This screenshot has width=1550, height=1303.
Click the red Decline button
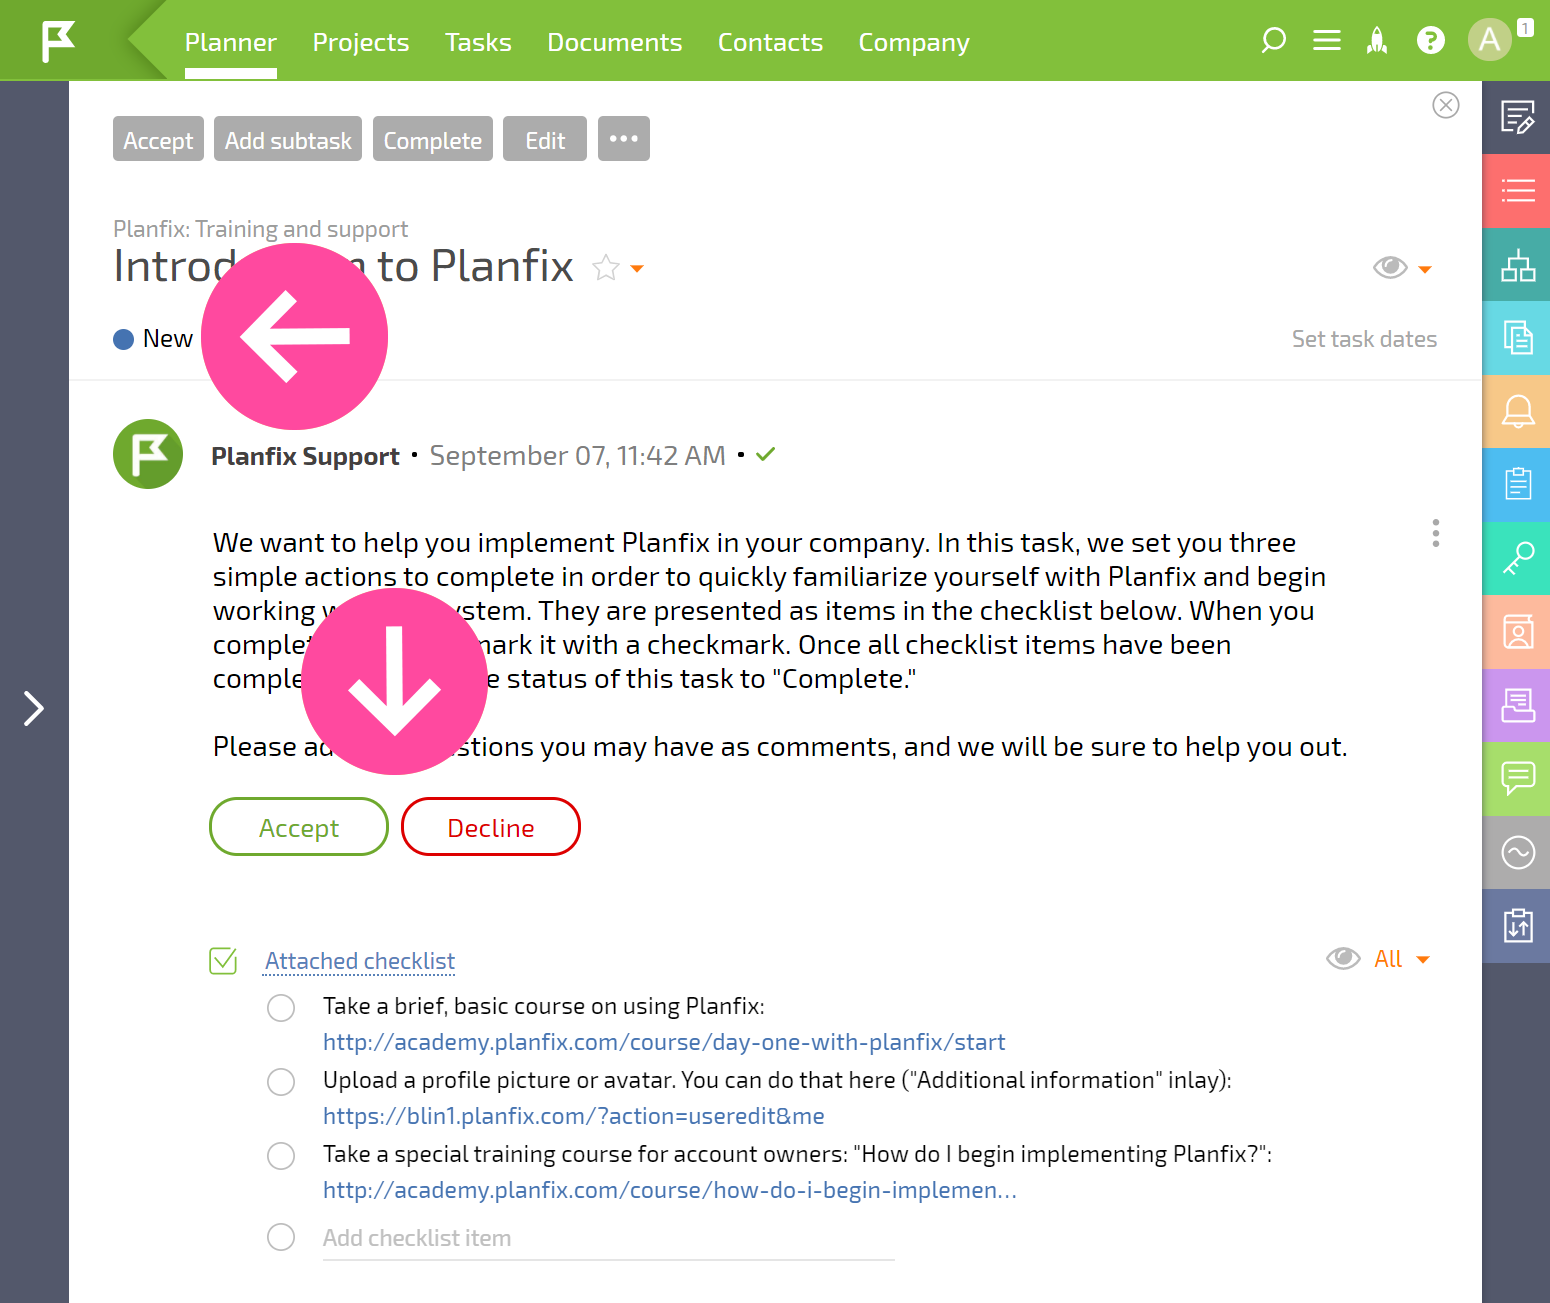[491, 827]
